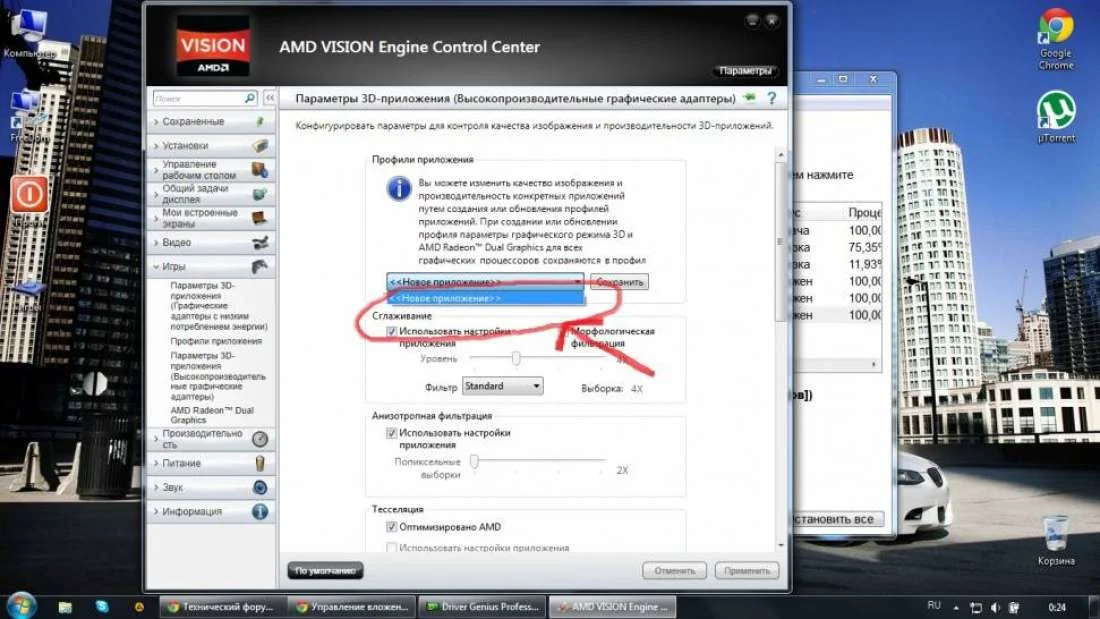Click the Уровень anti-aliasing slider handle
Image resolution: width=1100 pixels, height=619 pixels.
tap(516, 359)
